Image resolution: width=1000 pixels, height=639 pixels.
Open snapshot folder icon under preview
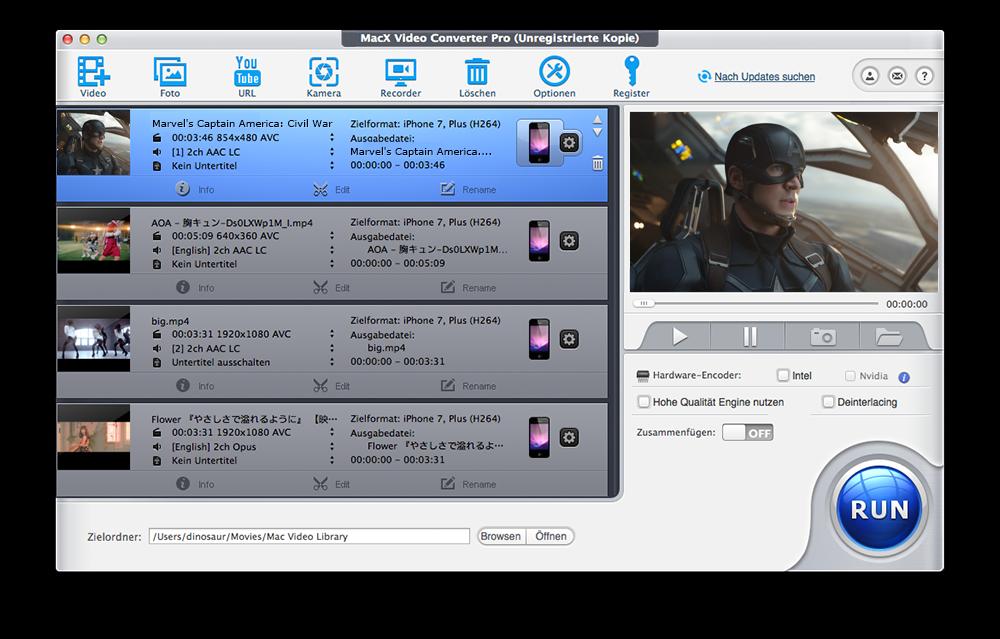click(888, 336)
